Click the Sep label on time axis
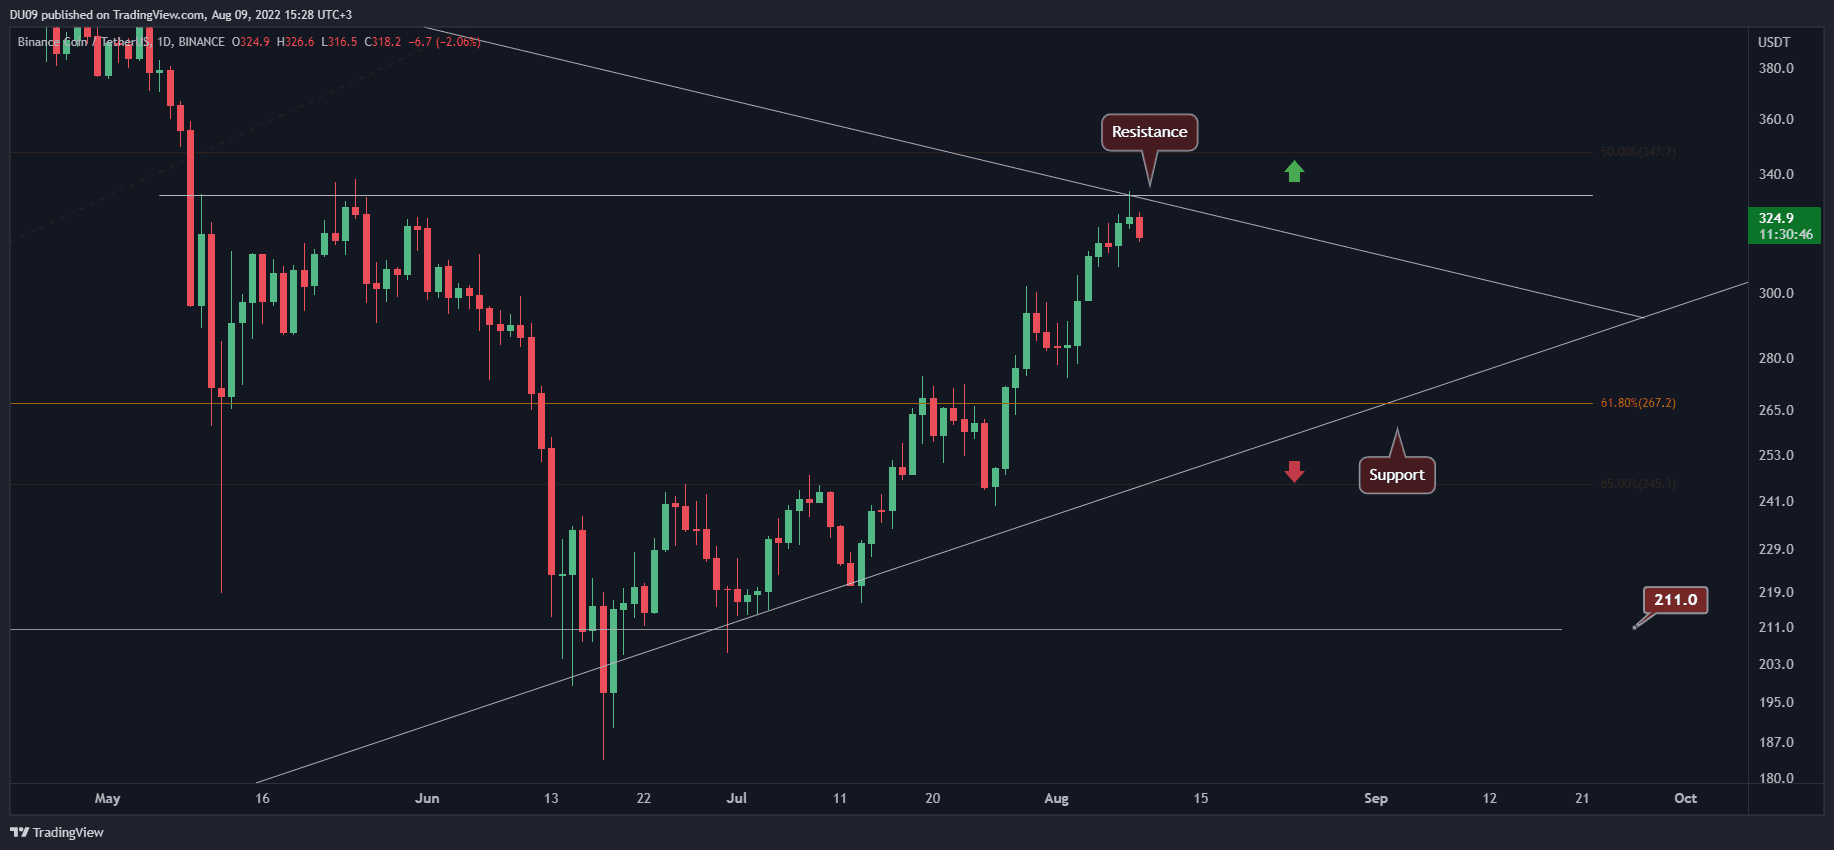This screenshot has height=850, width=1834. pos(1376,798)
